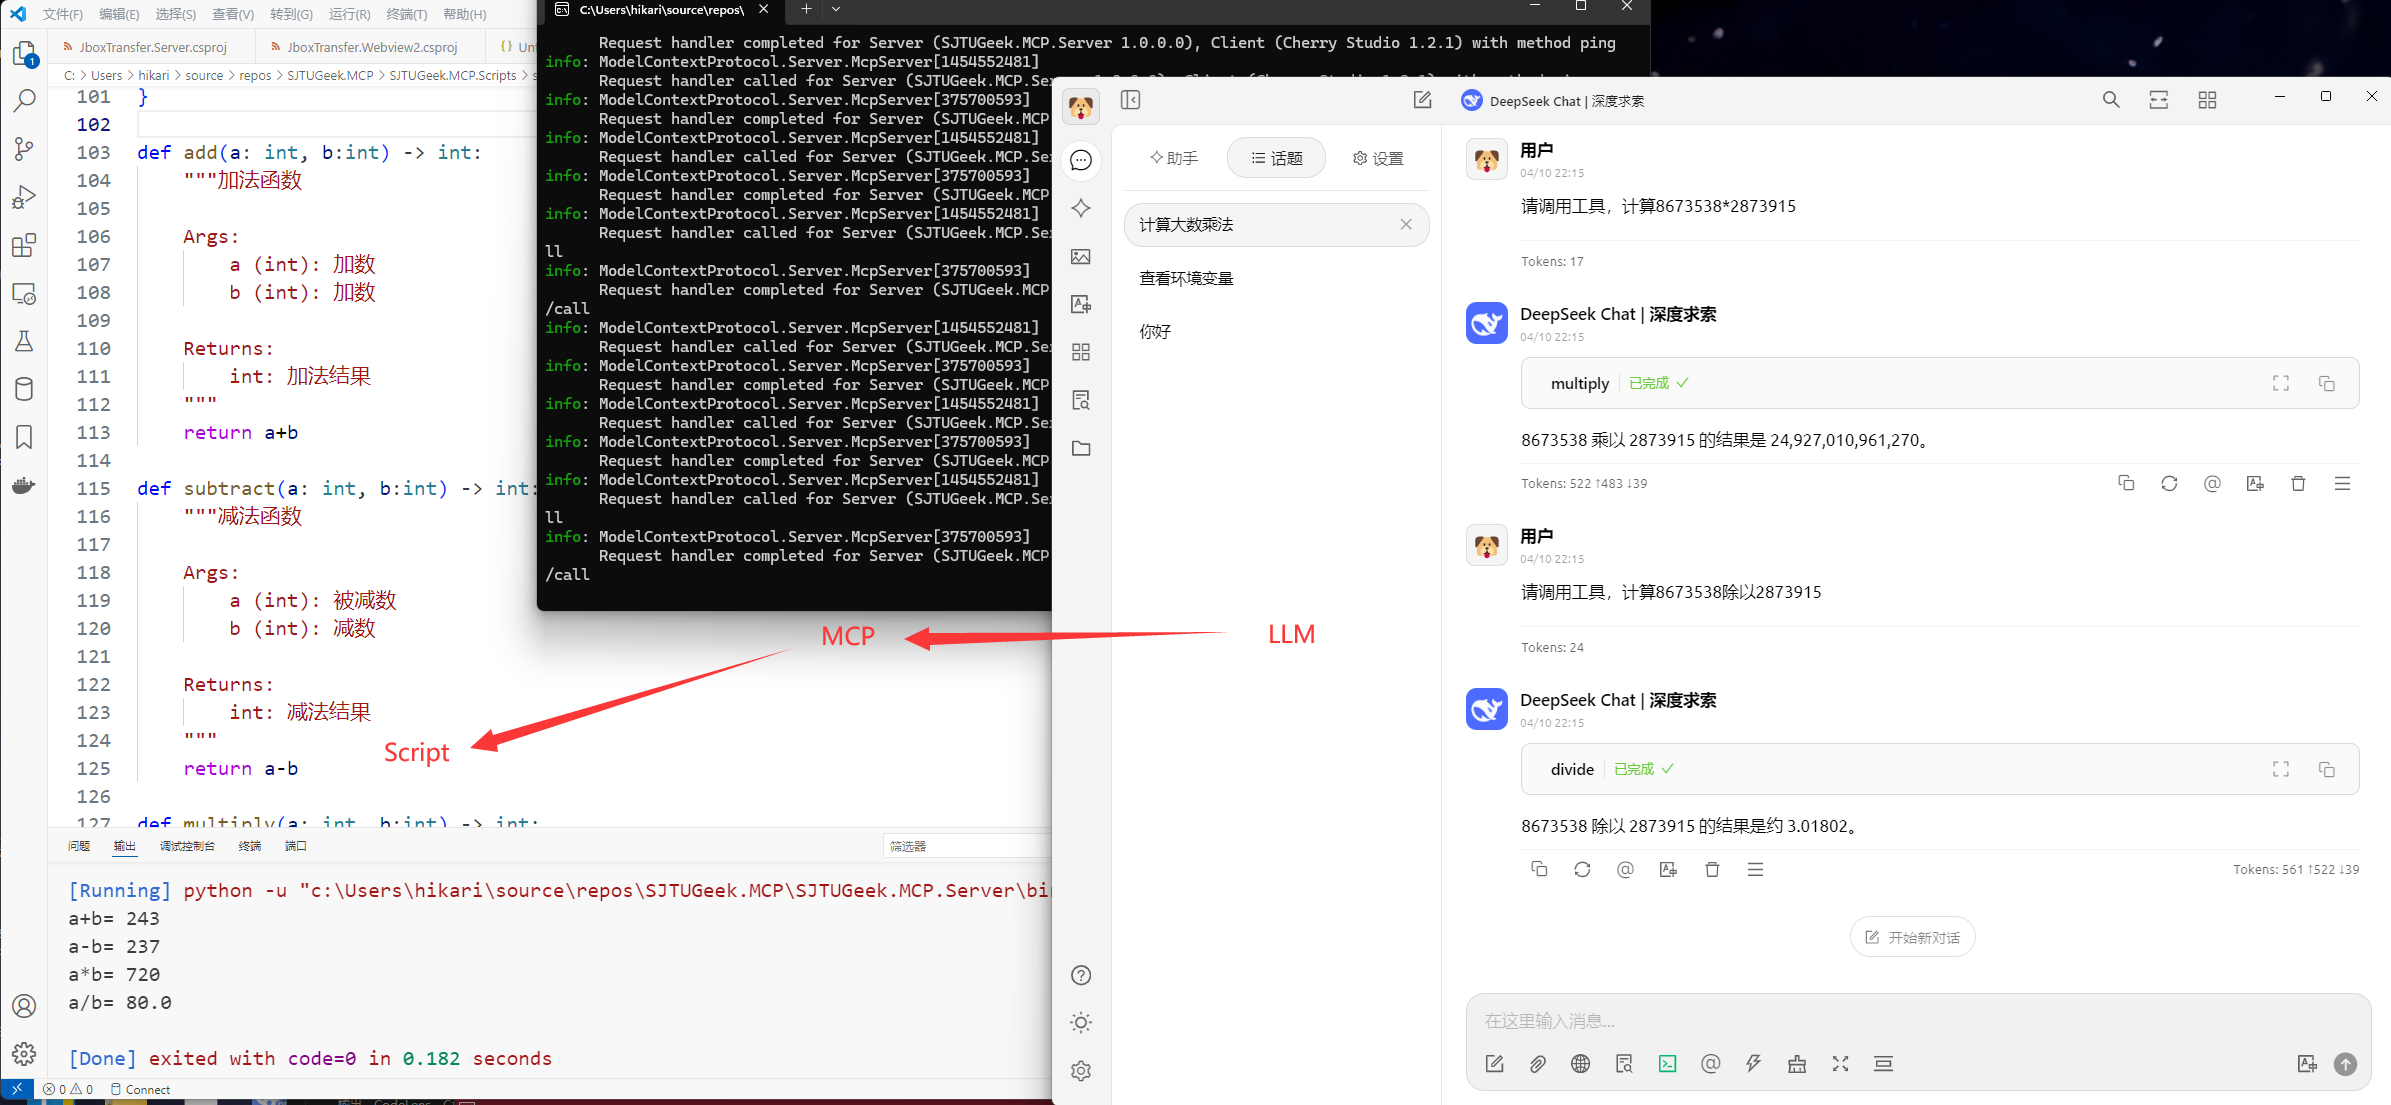Switch to the 话题 tab
2391x1105 pixels.
(1277, 158)
